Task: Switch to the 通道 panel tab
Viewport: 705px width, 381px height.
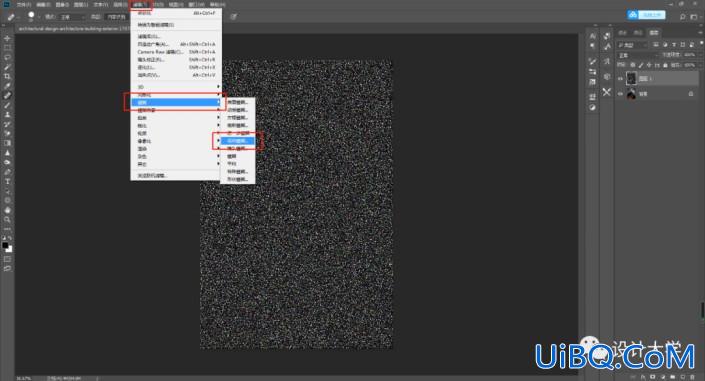Action: coord(623,32)
